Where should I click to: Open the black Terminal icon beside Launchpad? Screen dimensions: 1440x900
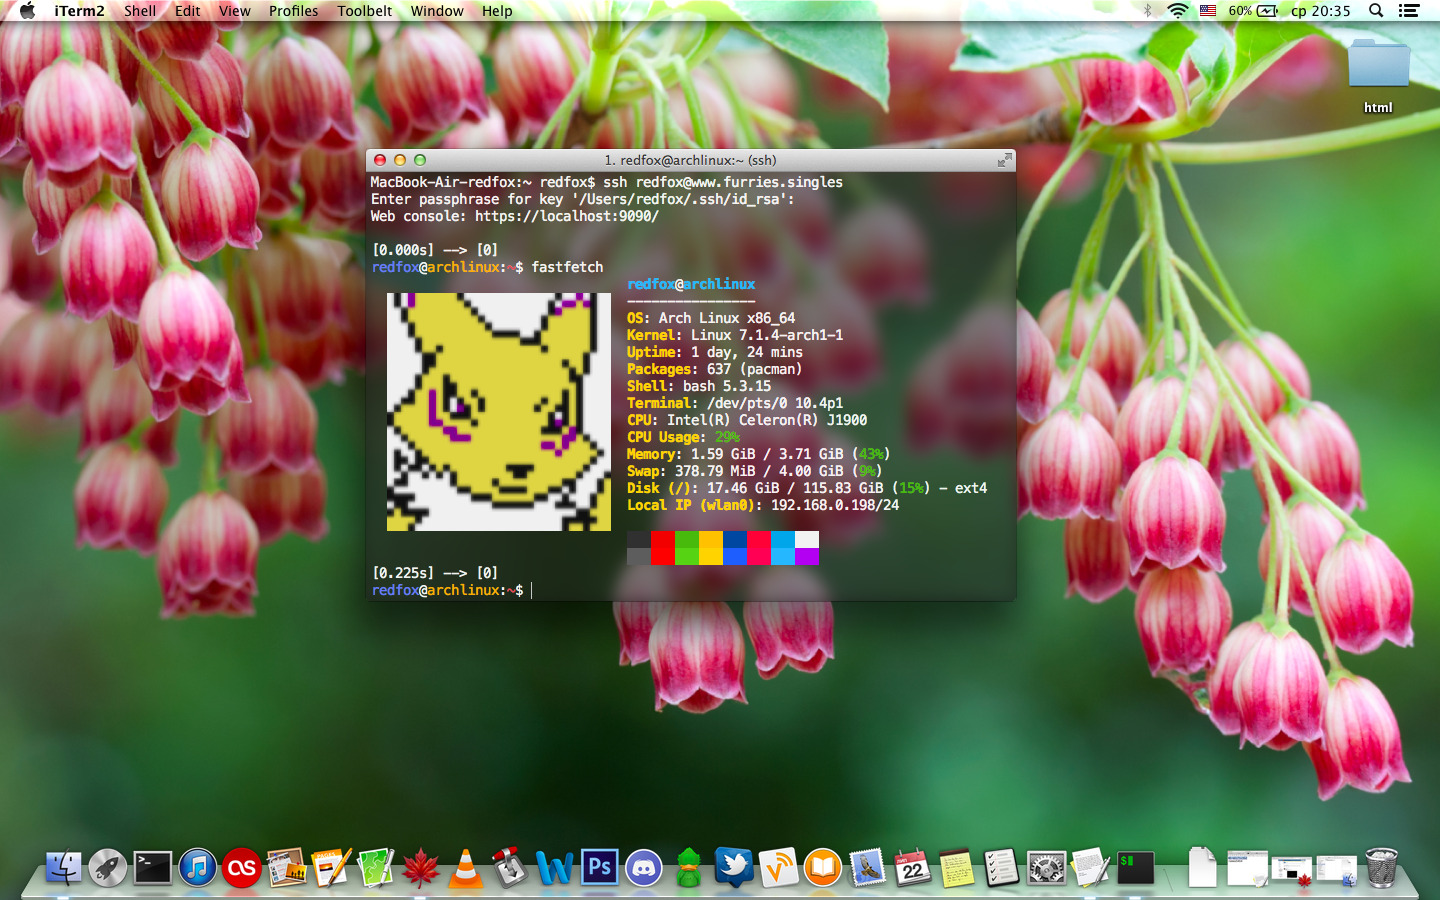pos(153,867)
